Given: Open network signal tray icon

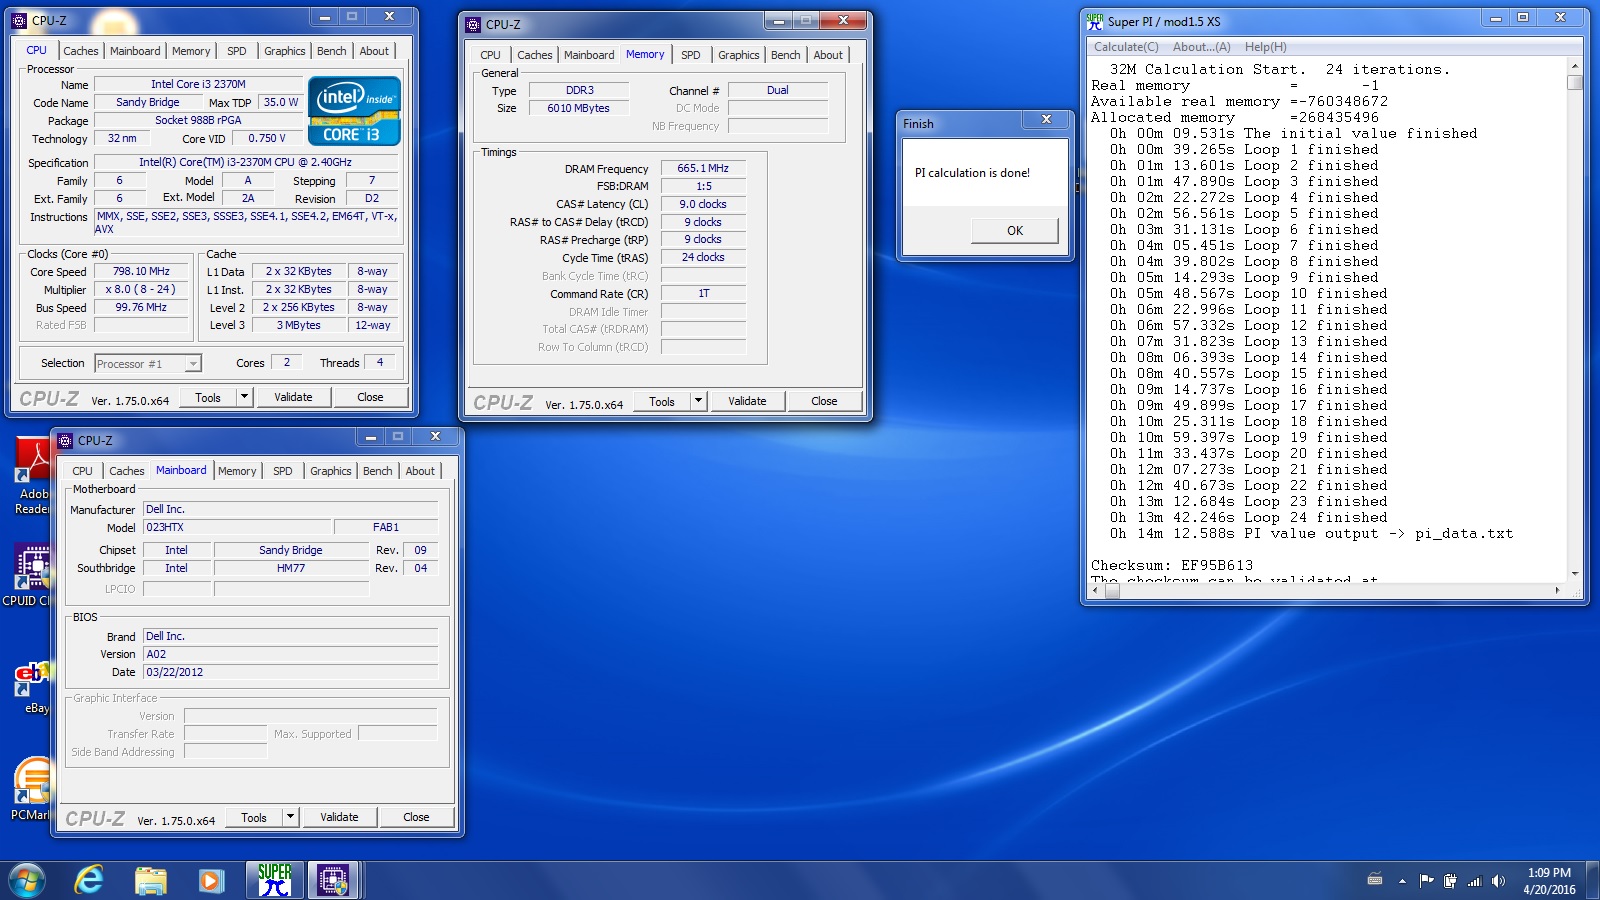Looking at the screenshot, I should point(1474,881).
